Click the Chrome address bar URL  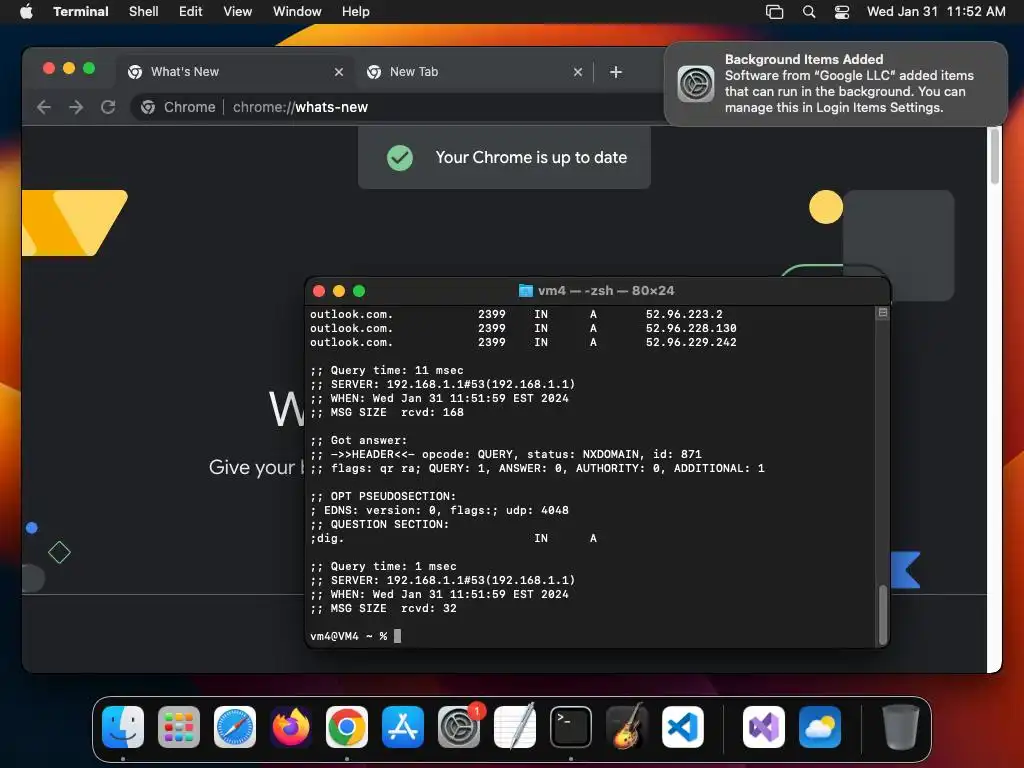tap(300, 107)
